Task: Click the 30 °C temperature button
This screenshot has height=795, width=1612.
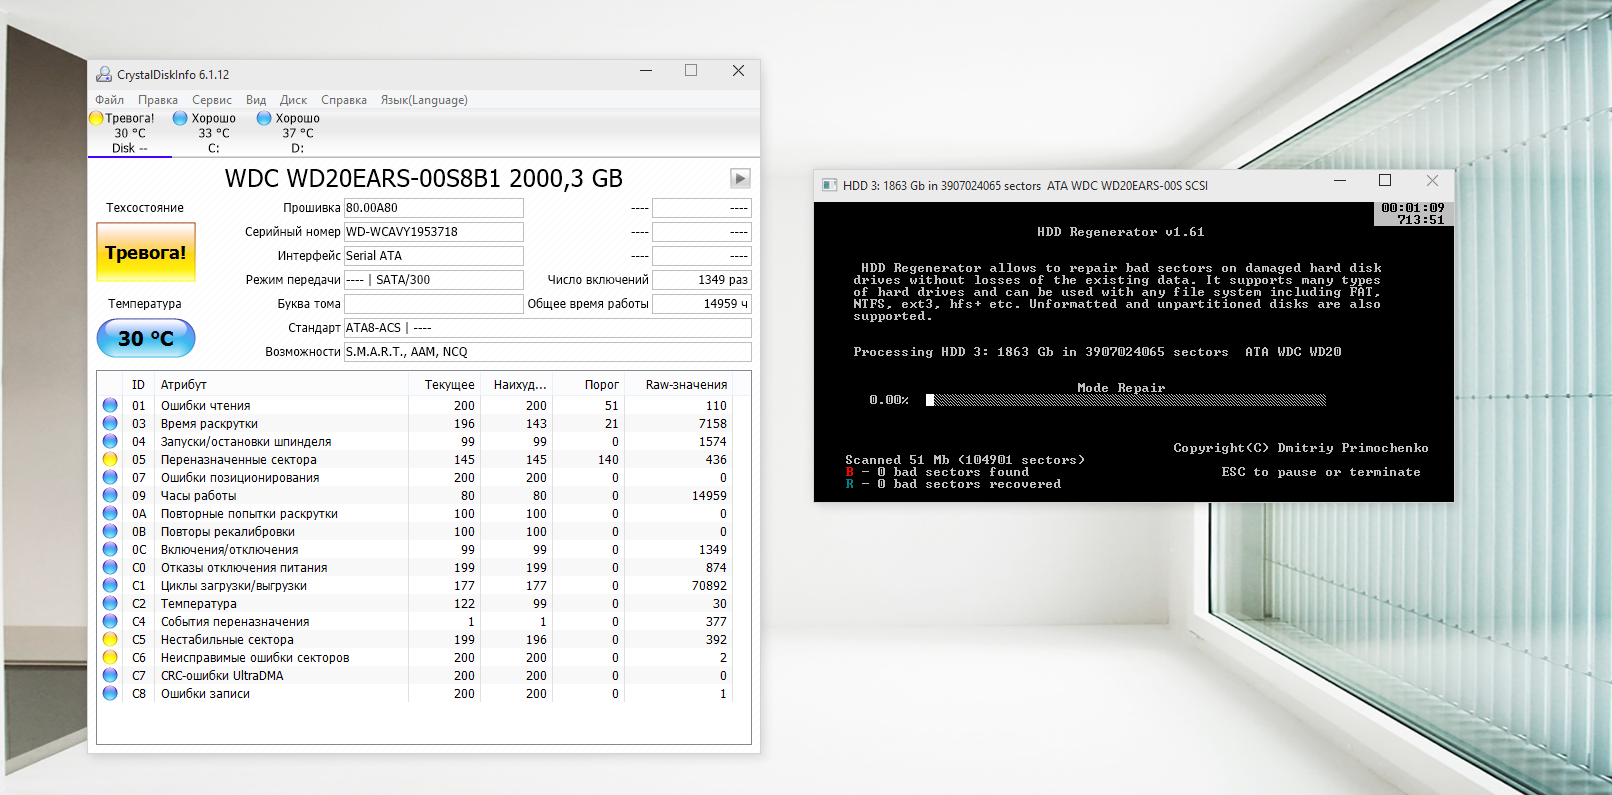Action: click(x=146, y=338)
